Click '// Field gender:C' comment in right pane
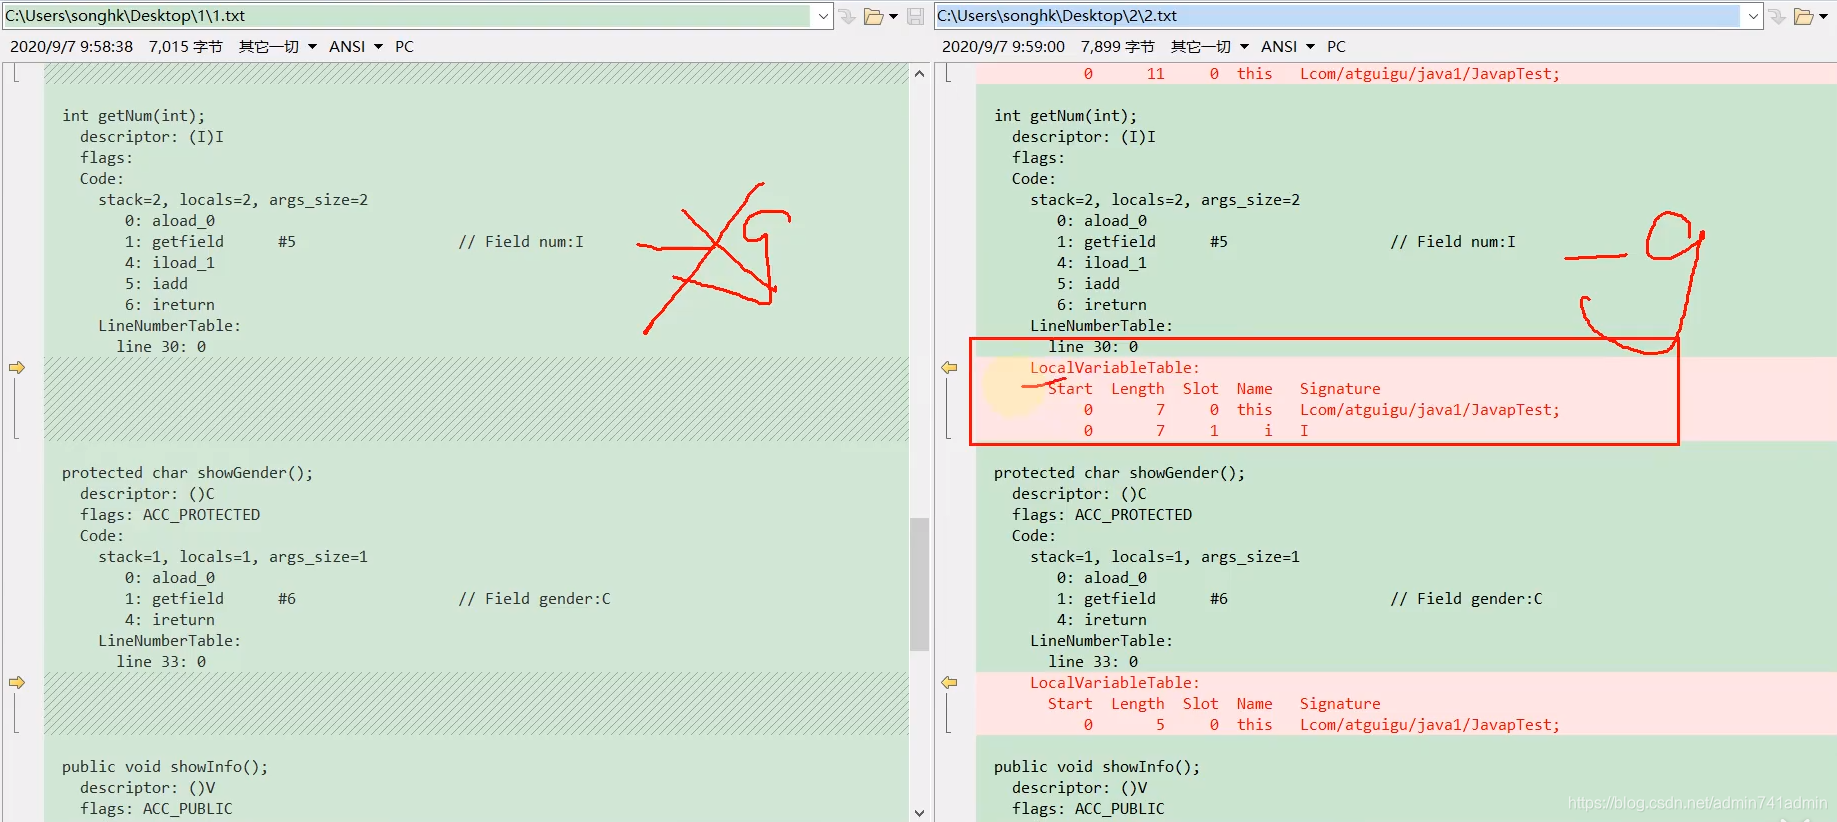Viewport: 1837px width, 822px height. pyautogui.click(x=1466, y=599)
